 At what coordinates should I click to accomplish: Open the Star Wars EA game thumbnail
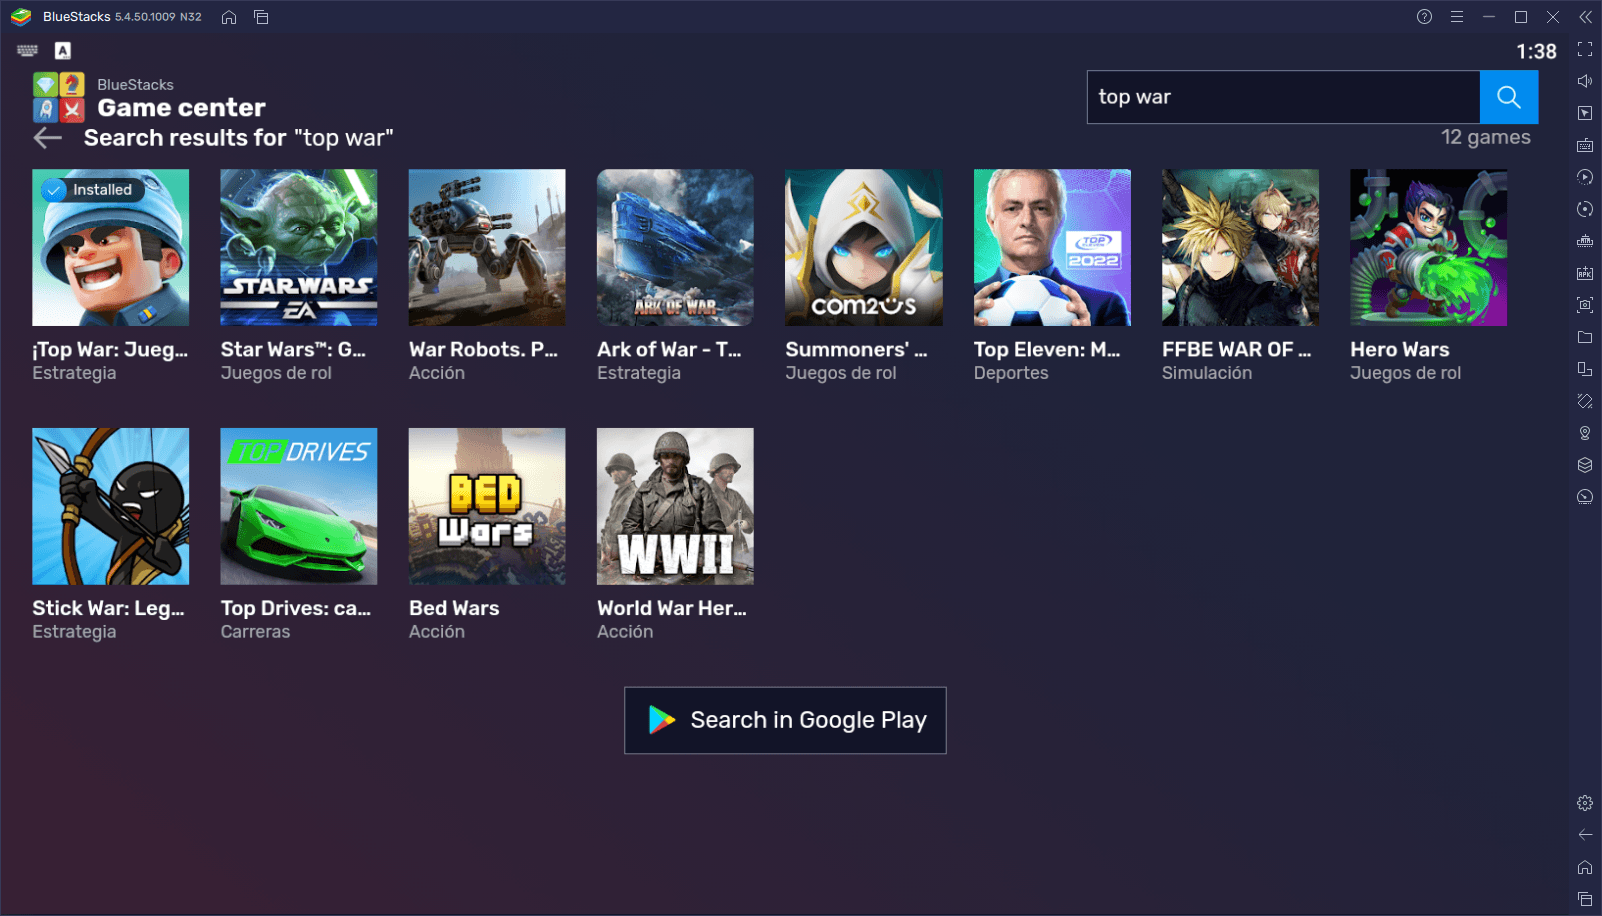(299, 247)
